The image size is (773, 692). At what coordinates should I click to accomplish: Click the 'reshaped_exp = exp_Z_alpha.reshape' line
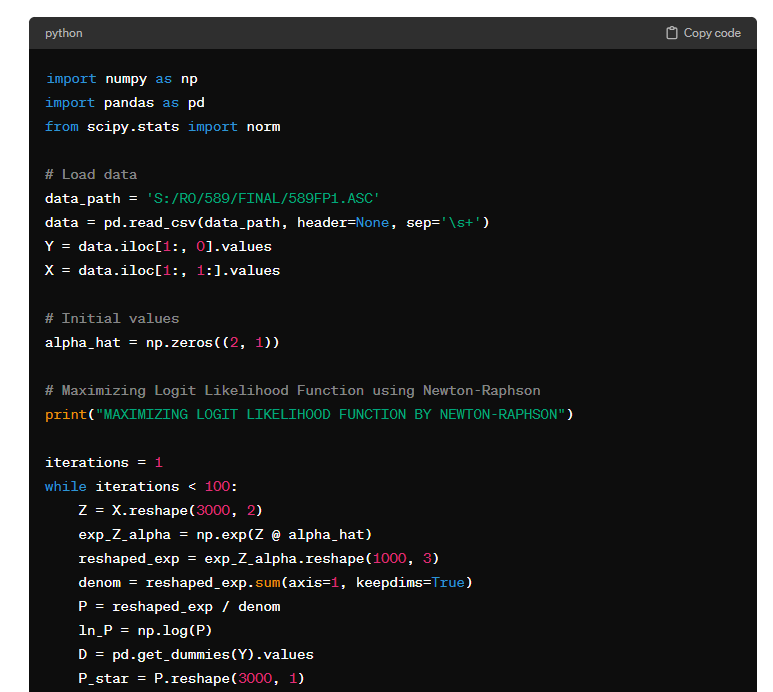(x=258, y=558)
